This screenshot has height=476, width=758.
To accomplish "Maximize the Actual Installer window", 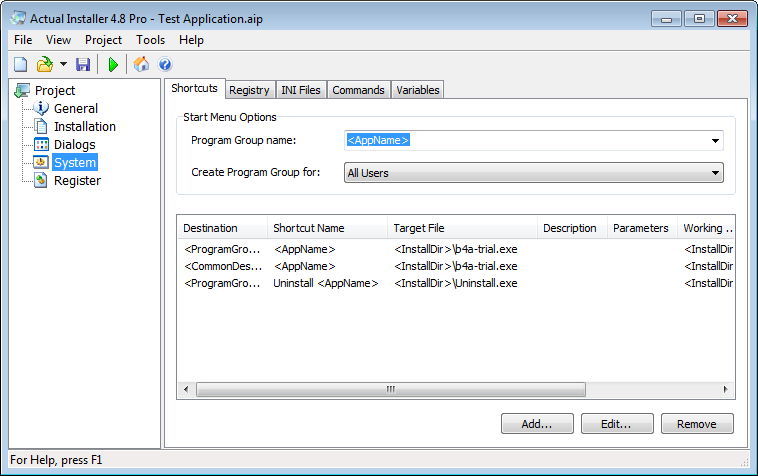I will (699, 19).
